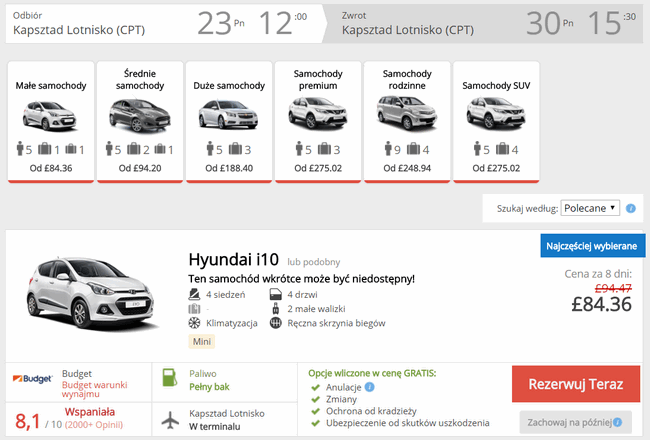Select the Samochody premium car category
The width and height of the screenshot is (650, 440).
318,122
